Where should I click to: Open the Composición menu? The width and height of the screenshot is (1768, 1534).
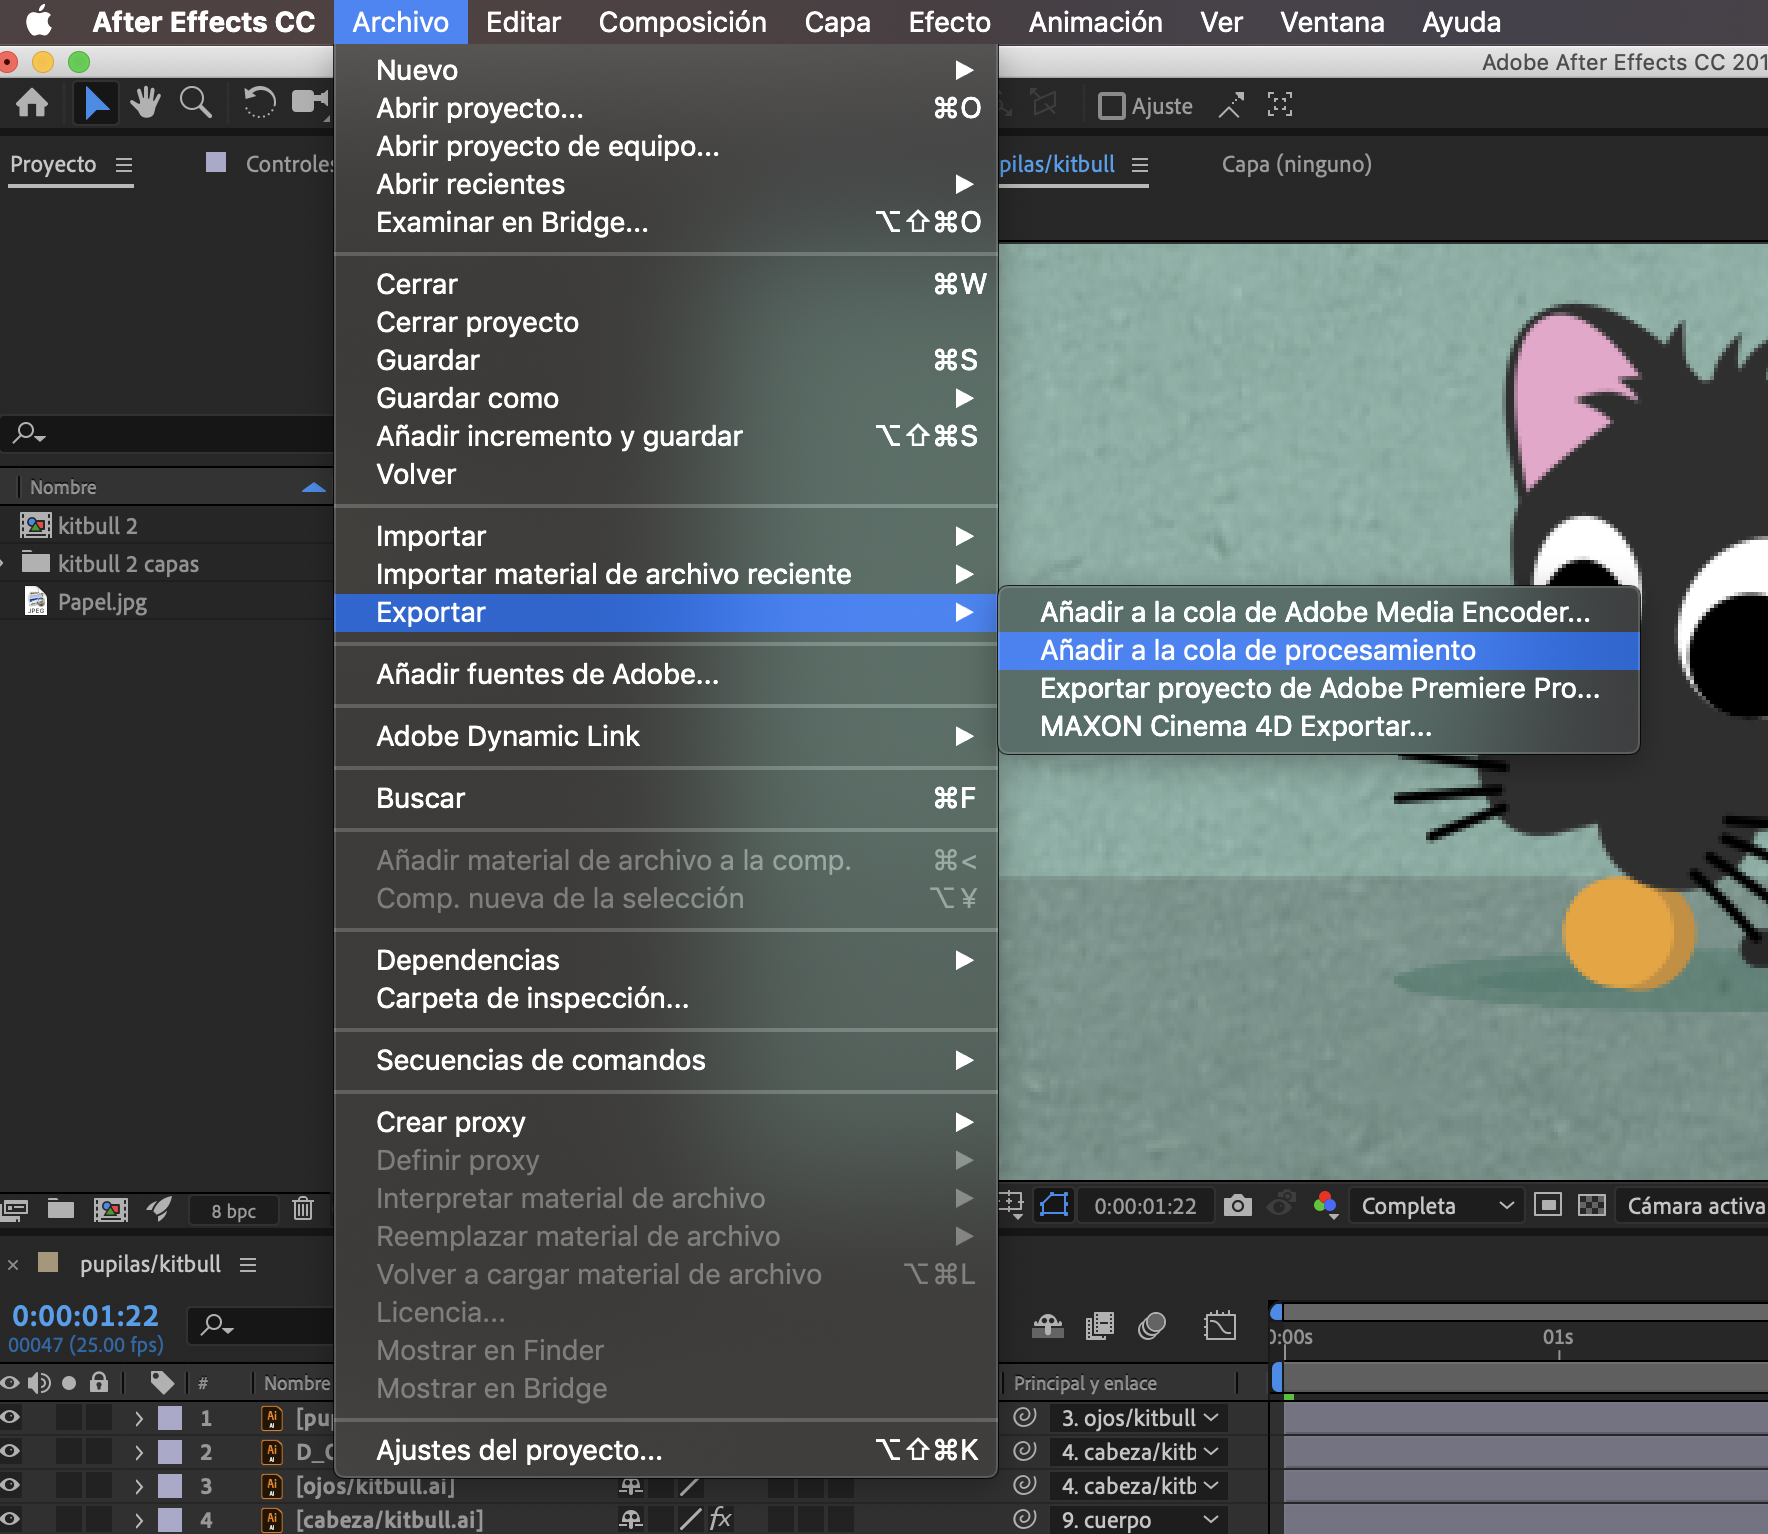[x=682, y=21]
